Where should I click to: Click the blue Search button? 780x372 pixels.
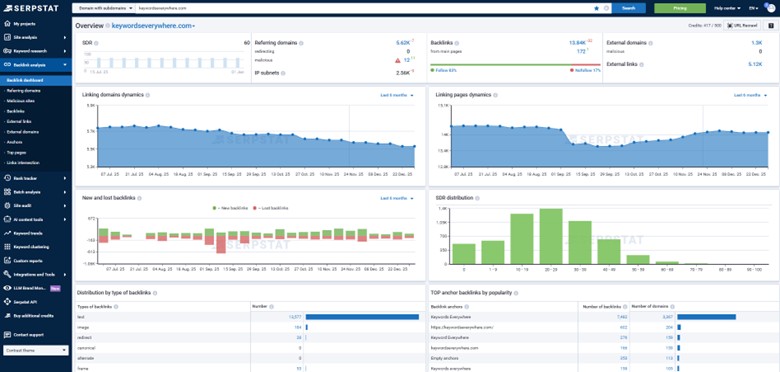tap(629, 8)
